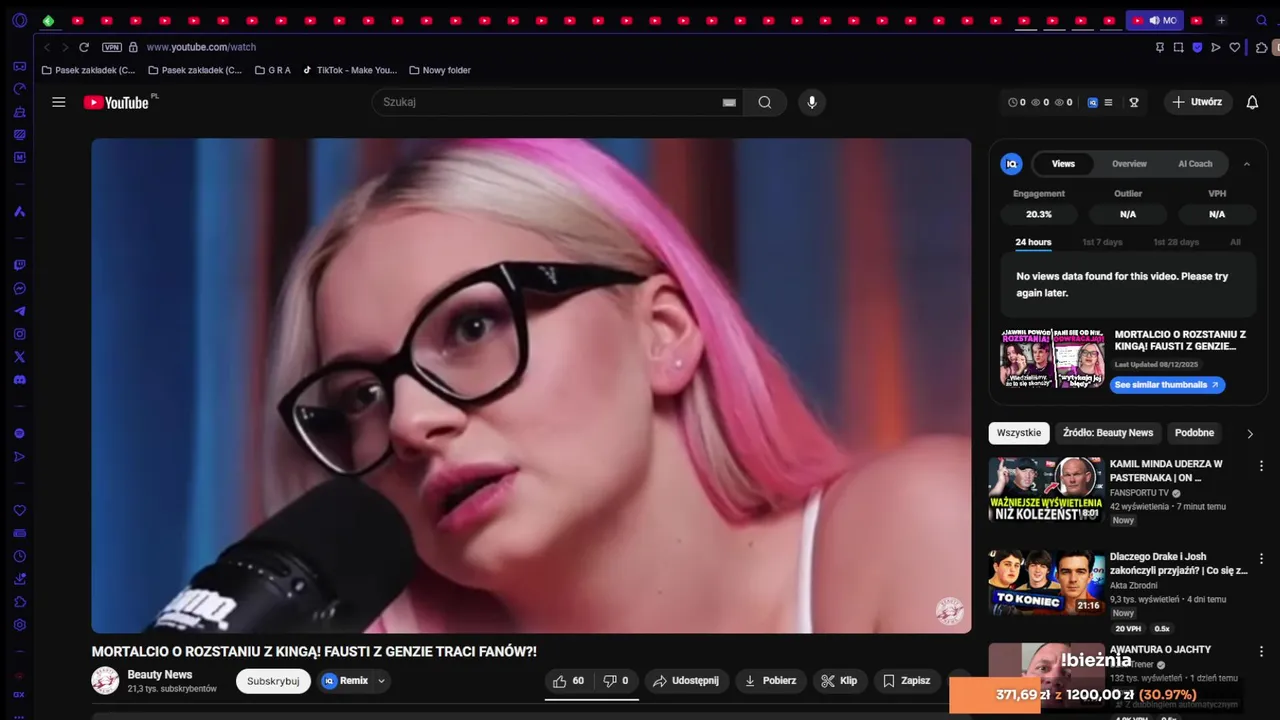Open the G R A bookmarks folder
This screenshot has width=1280, height=720.
273,70
